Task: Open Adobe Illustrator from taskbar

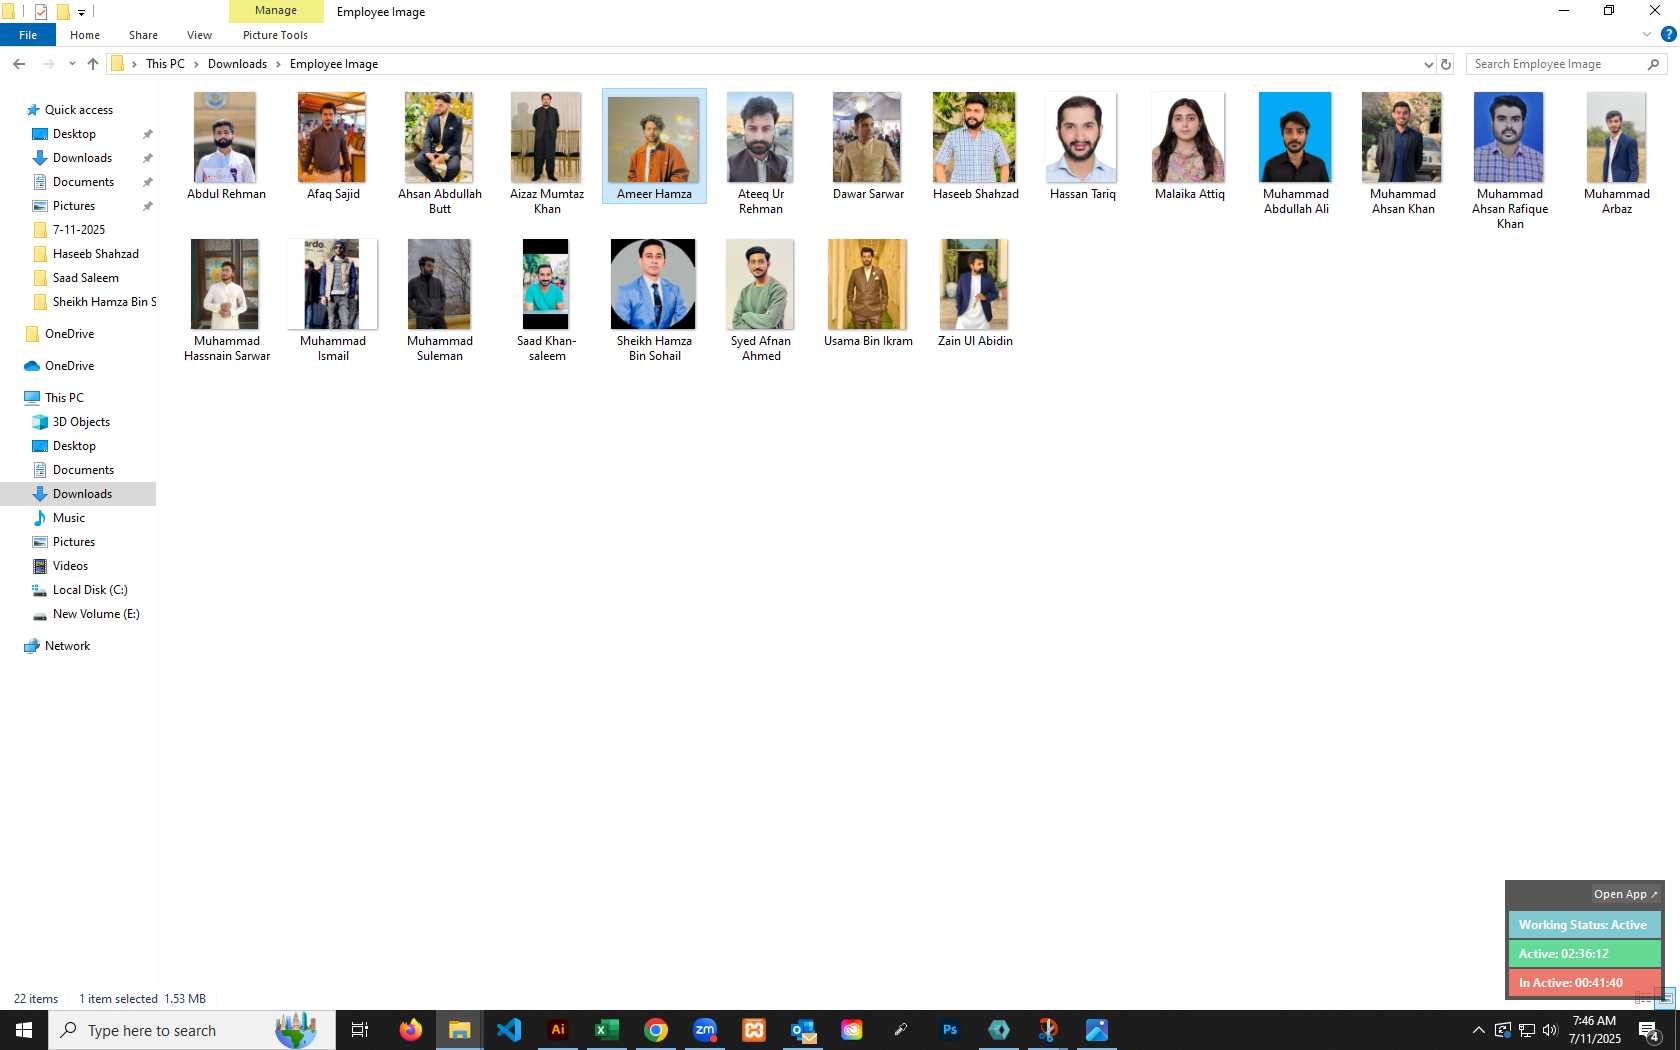Action: click(558, 1030)
